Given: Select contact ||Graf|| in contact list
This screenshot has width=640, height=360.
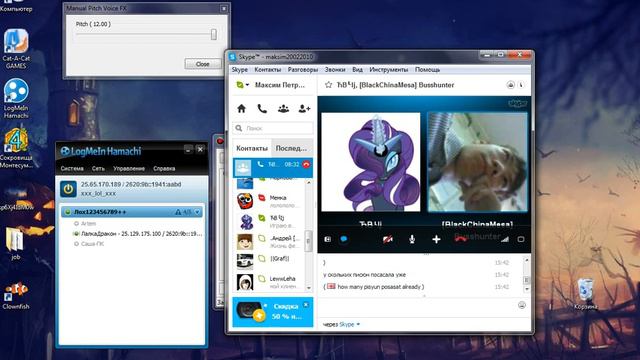Looking at the screenshot, I should pyautogui.click(x=270, y=262).
